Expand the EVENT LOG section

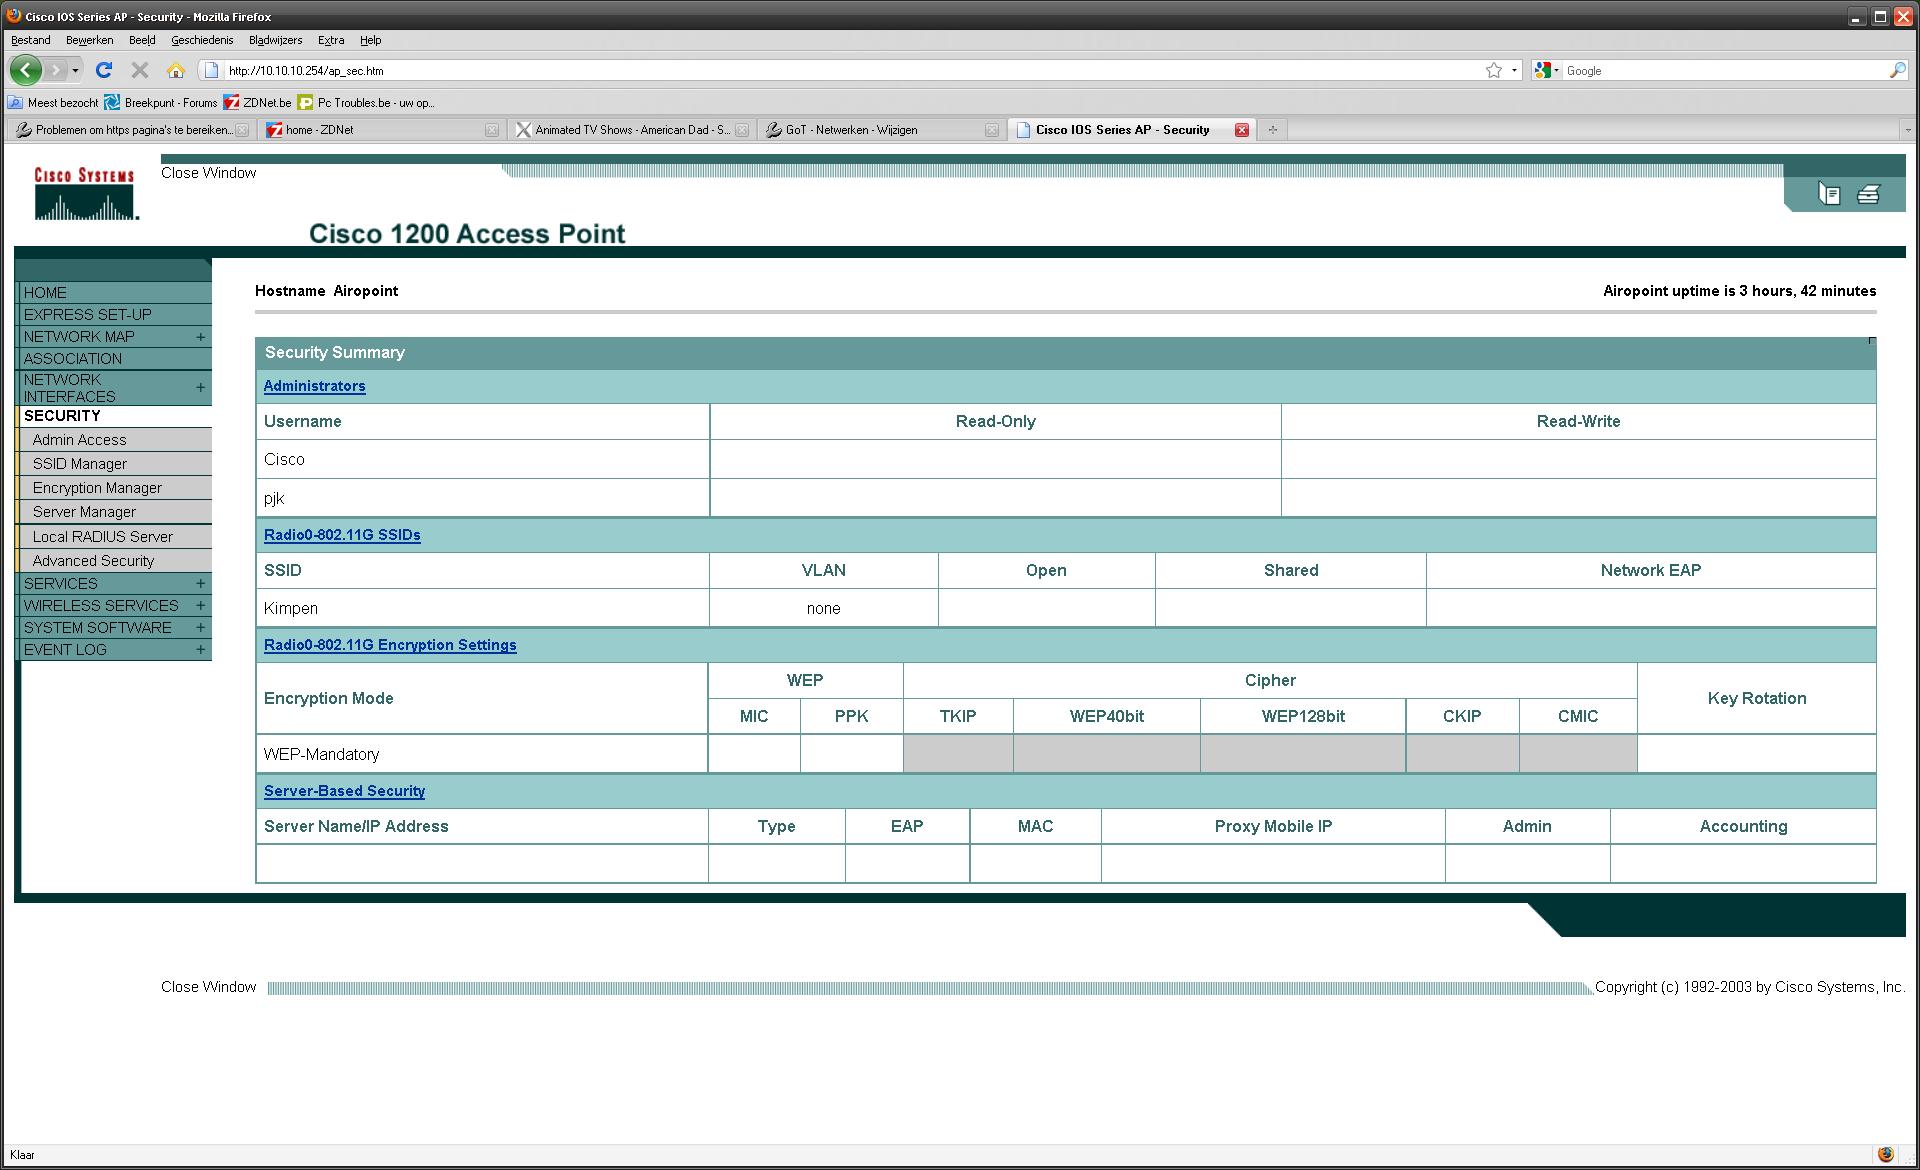click(201, 650)
